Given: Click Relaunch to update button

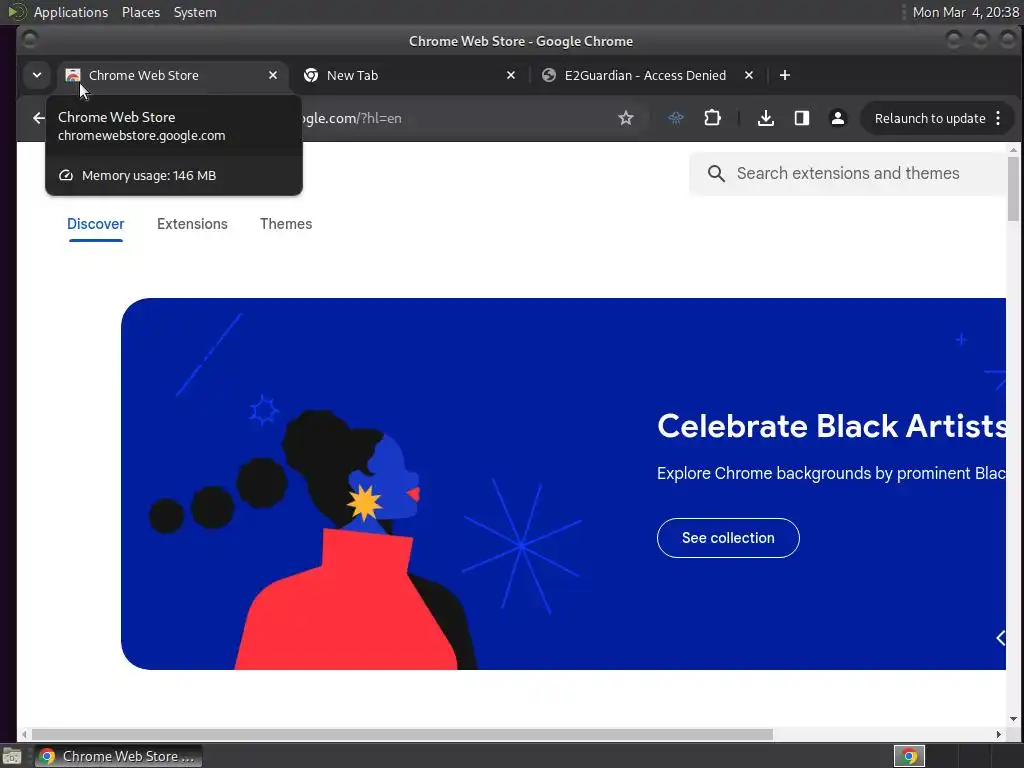Looking at the screenshot, I should pyautogui.click(x=929, y=118).
